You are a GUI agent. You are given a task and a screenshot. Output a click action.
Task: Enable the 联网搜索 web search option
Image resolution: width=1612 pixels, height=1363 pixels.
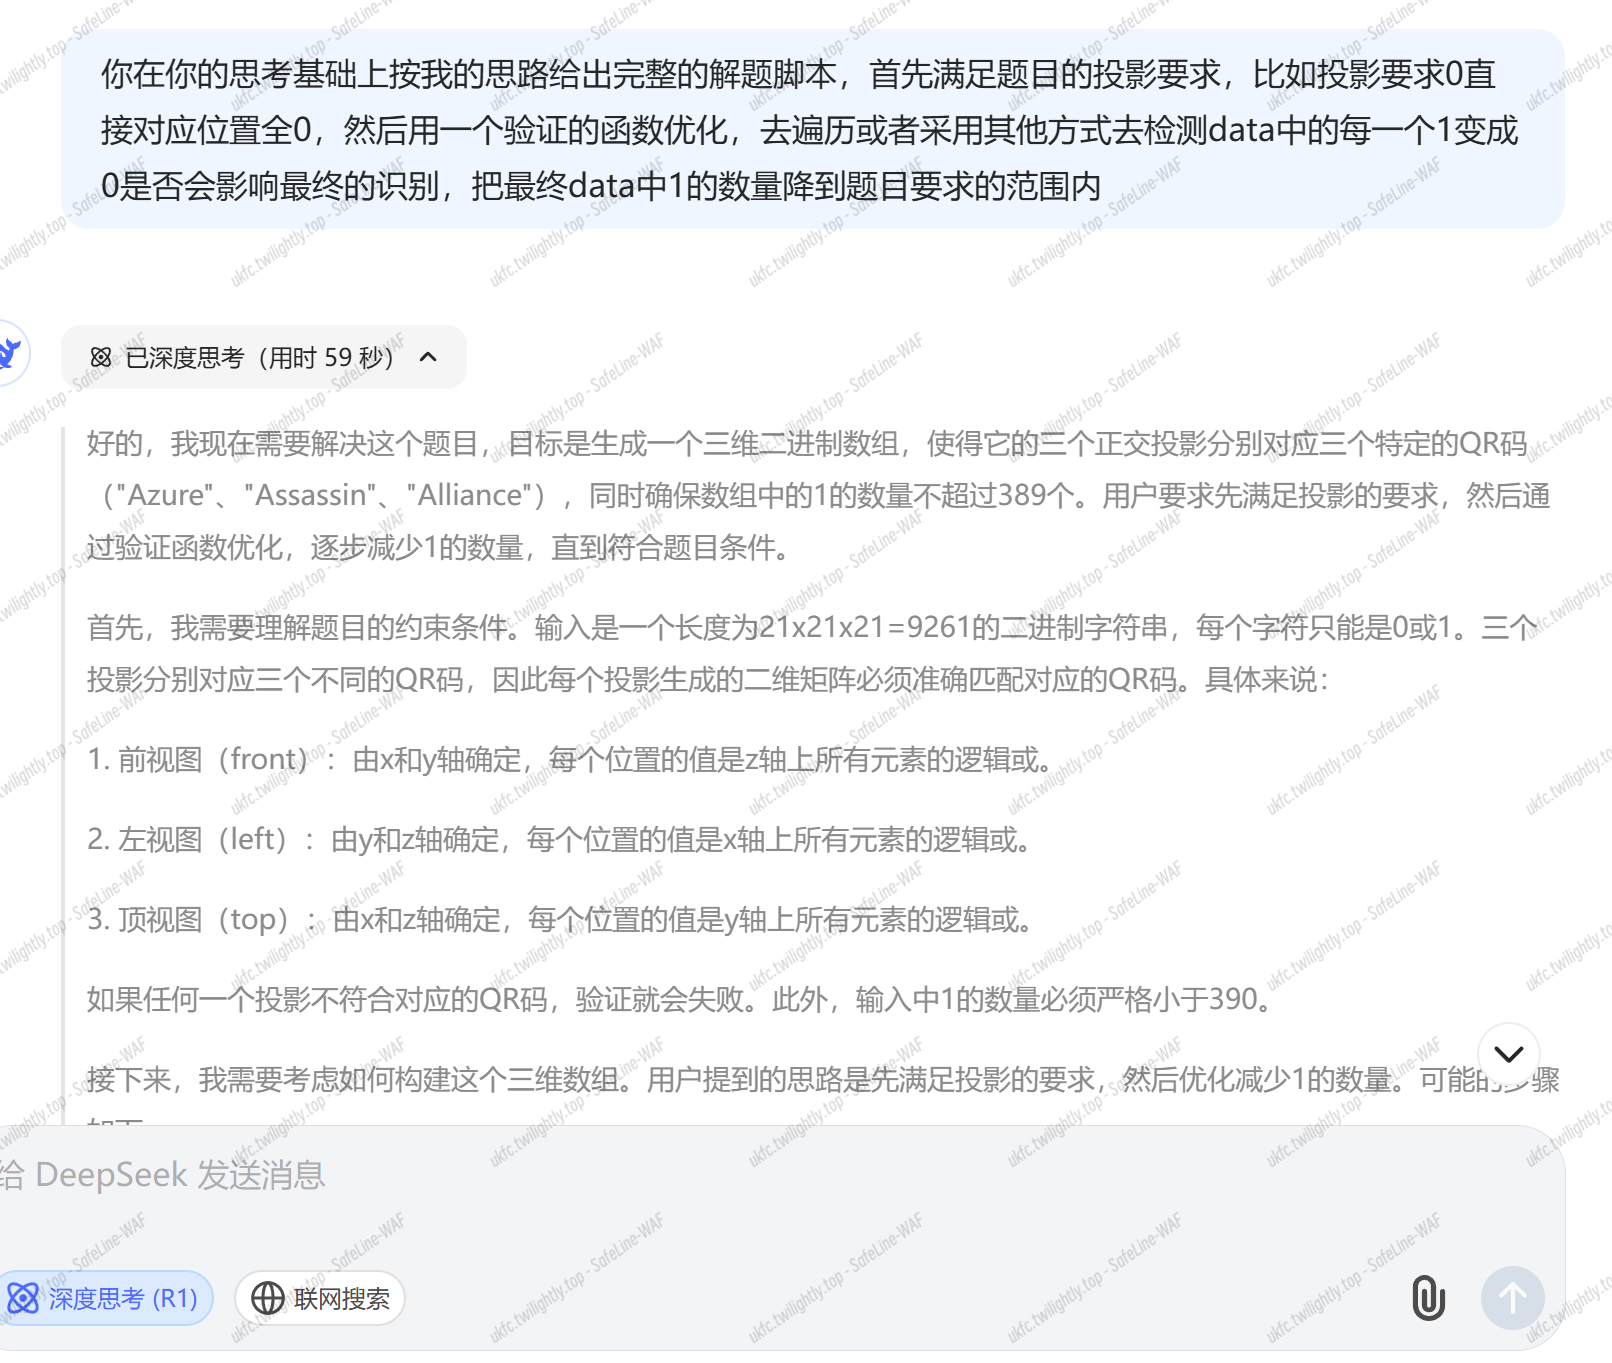click(320, 1298)
